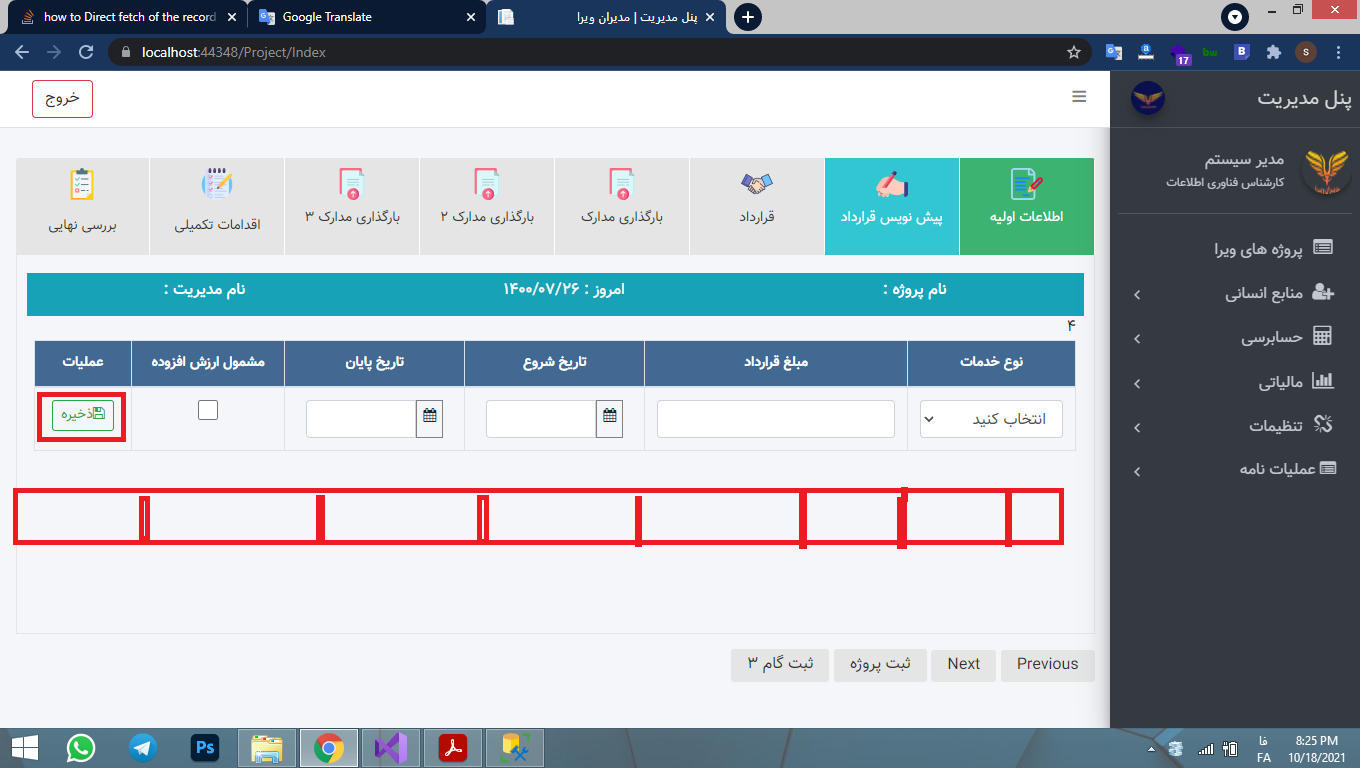Click the مالیاتی bar chart icon

click(1323, 381)
